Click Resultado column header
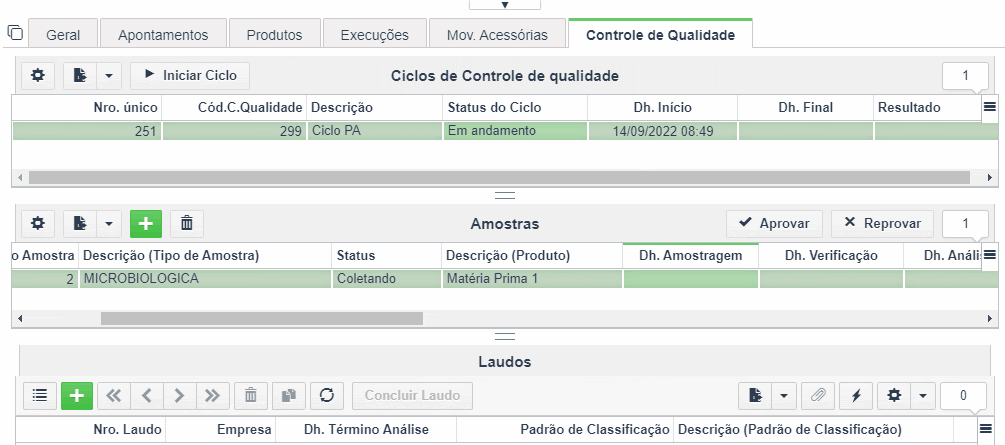 coord(927,108)
